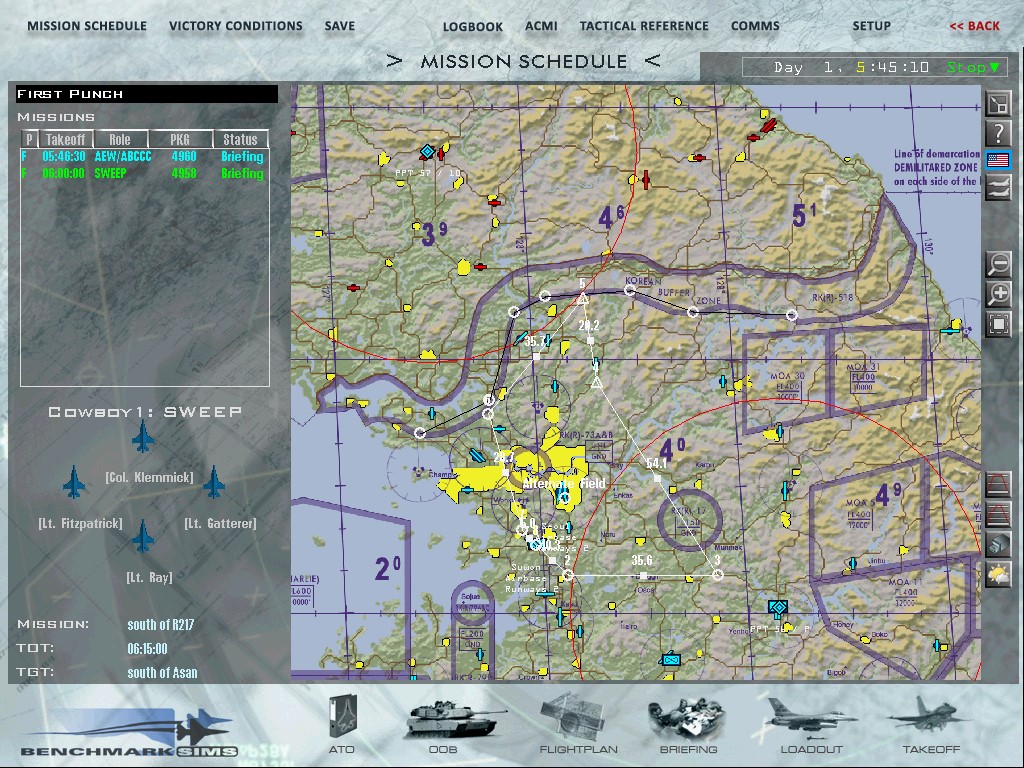Click the 54.1 leg distance label
Viewport: 1024px width, 768px height.
point(656,463)
